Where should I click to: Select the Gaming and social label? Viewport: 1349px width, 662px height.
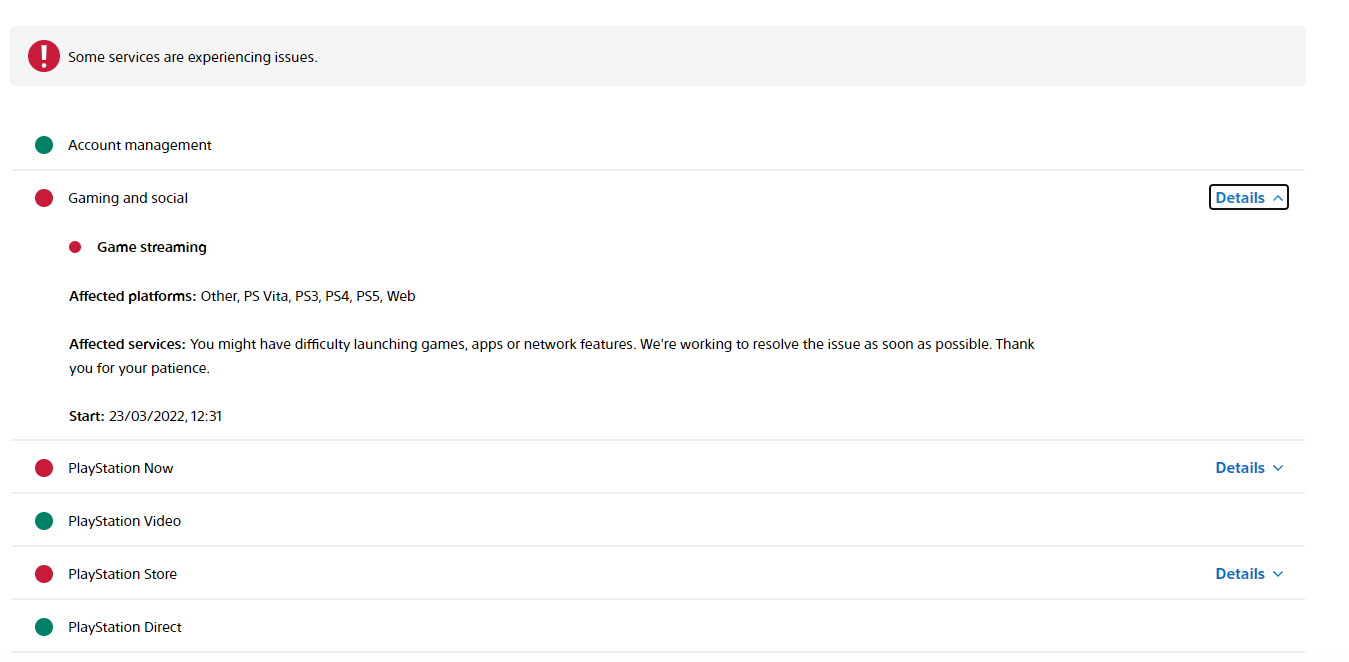128,198
